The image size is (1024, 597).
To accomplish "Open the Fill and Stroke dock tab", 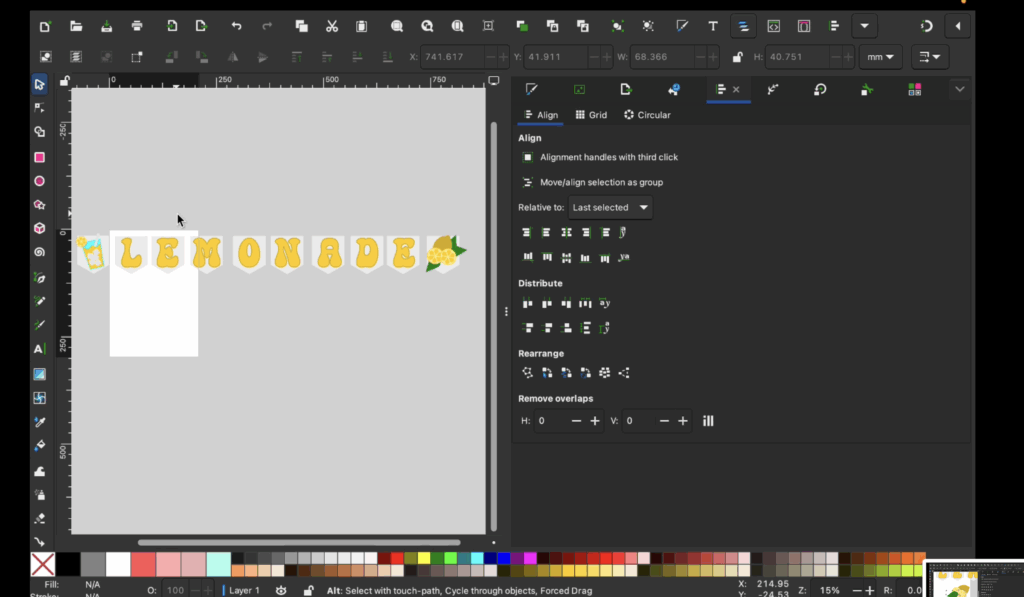I will pos(532,89).
